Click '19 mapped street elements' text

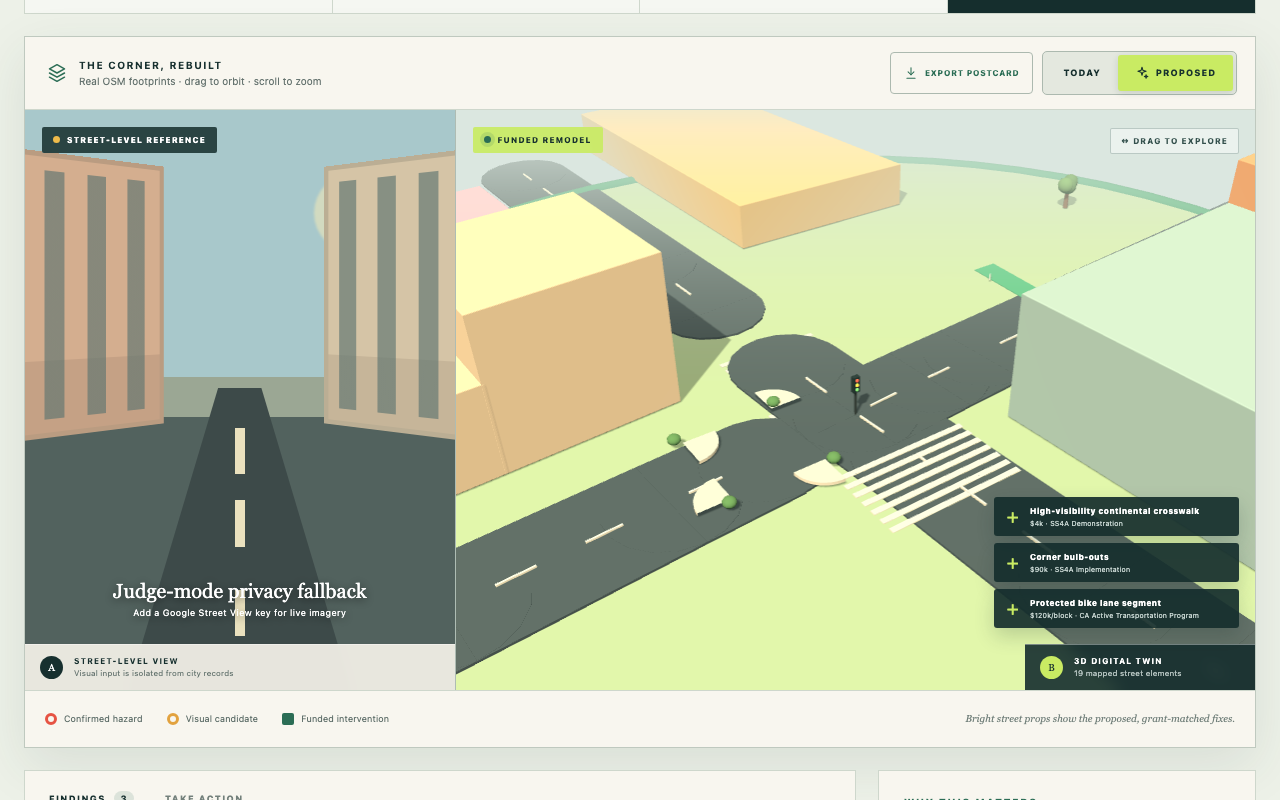[1127, 674]
